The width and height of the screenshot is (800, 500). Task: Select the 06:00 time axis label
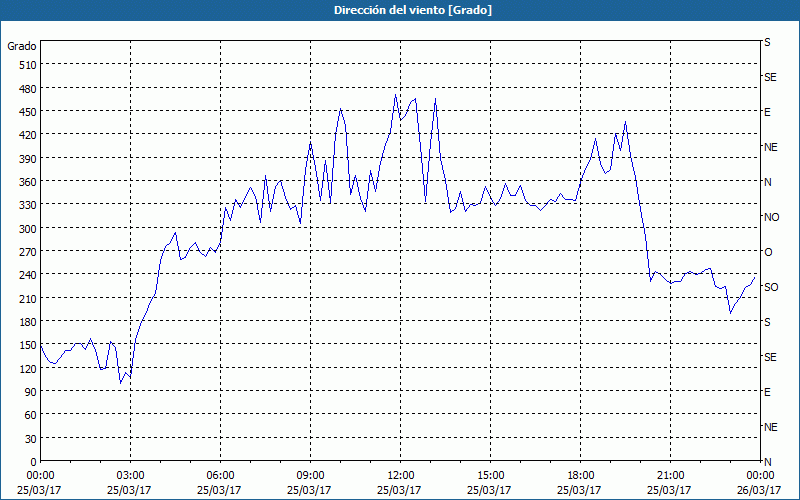219,476
